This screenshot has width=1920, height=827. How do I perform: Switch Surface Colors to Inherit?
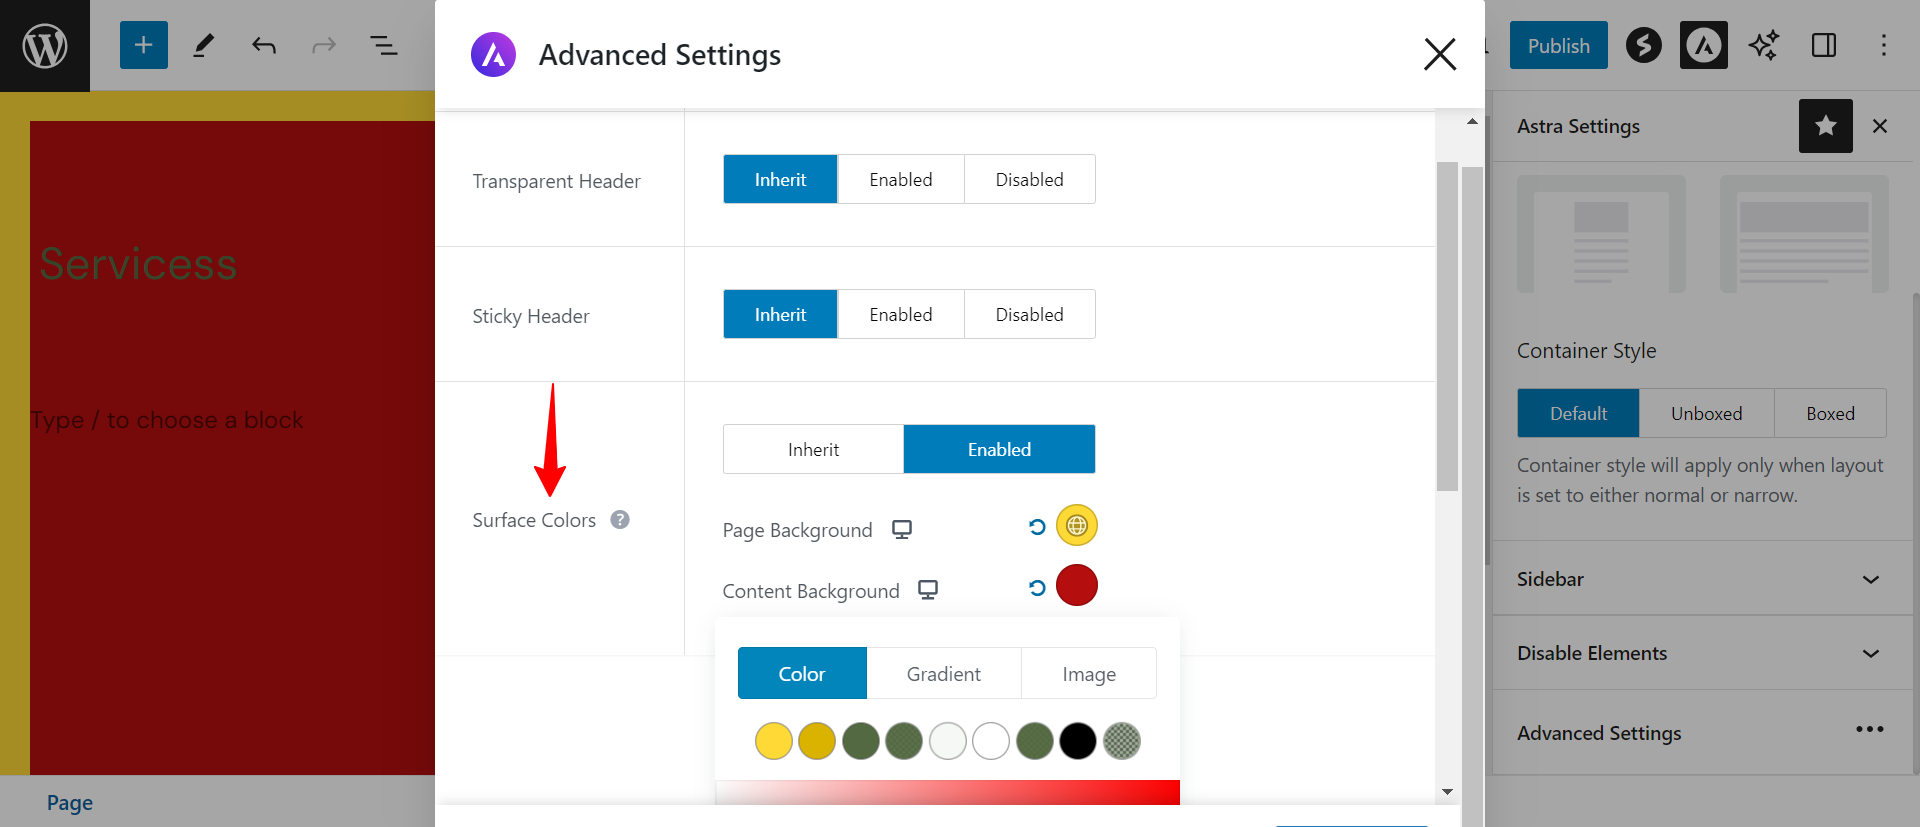[x=813, y=450]
